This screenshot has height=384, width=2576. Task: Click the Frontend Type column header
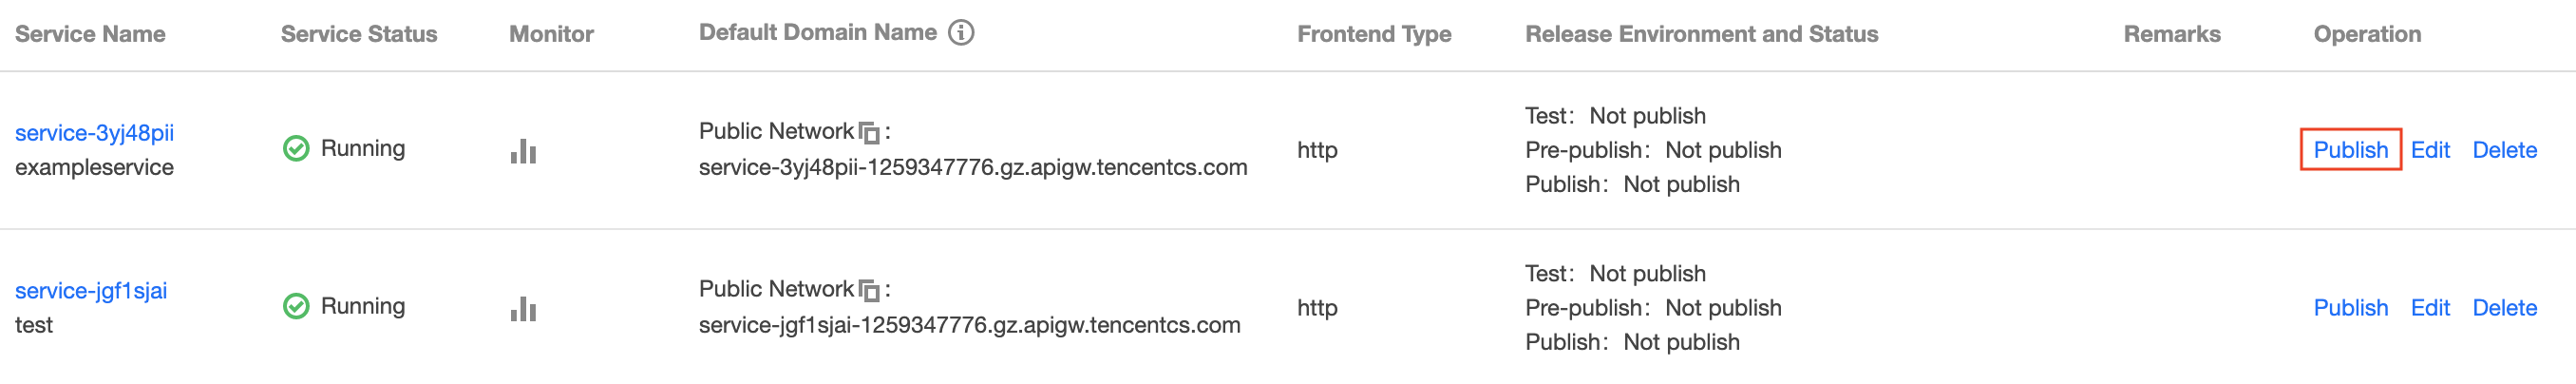click(1374, 34)
